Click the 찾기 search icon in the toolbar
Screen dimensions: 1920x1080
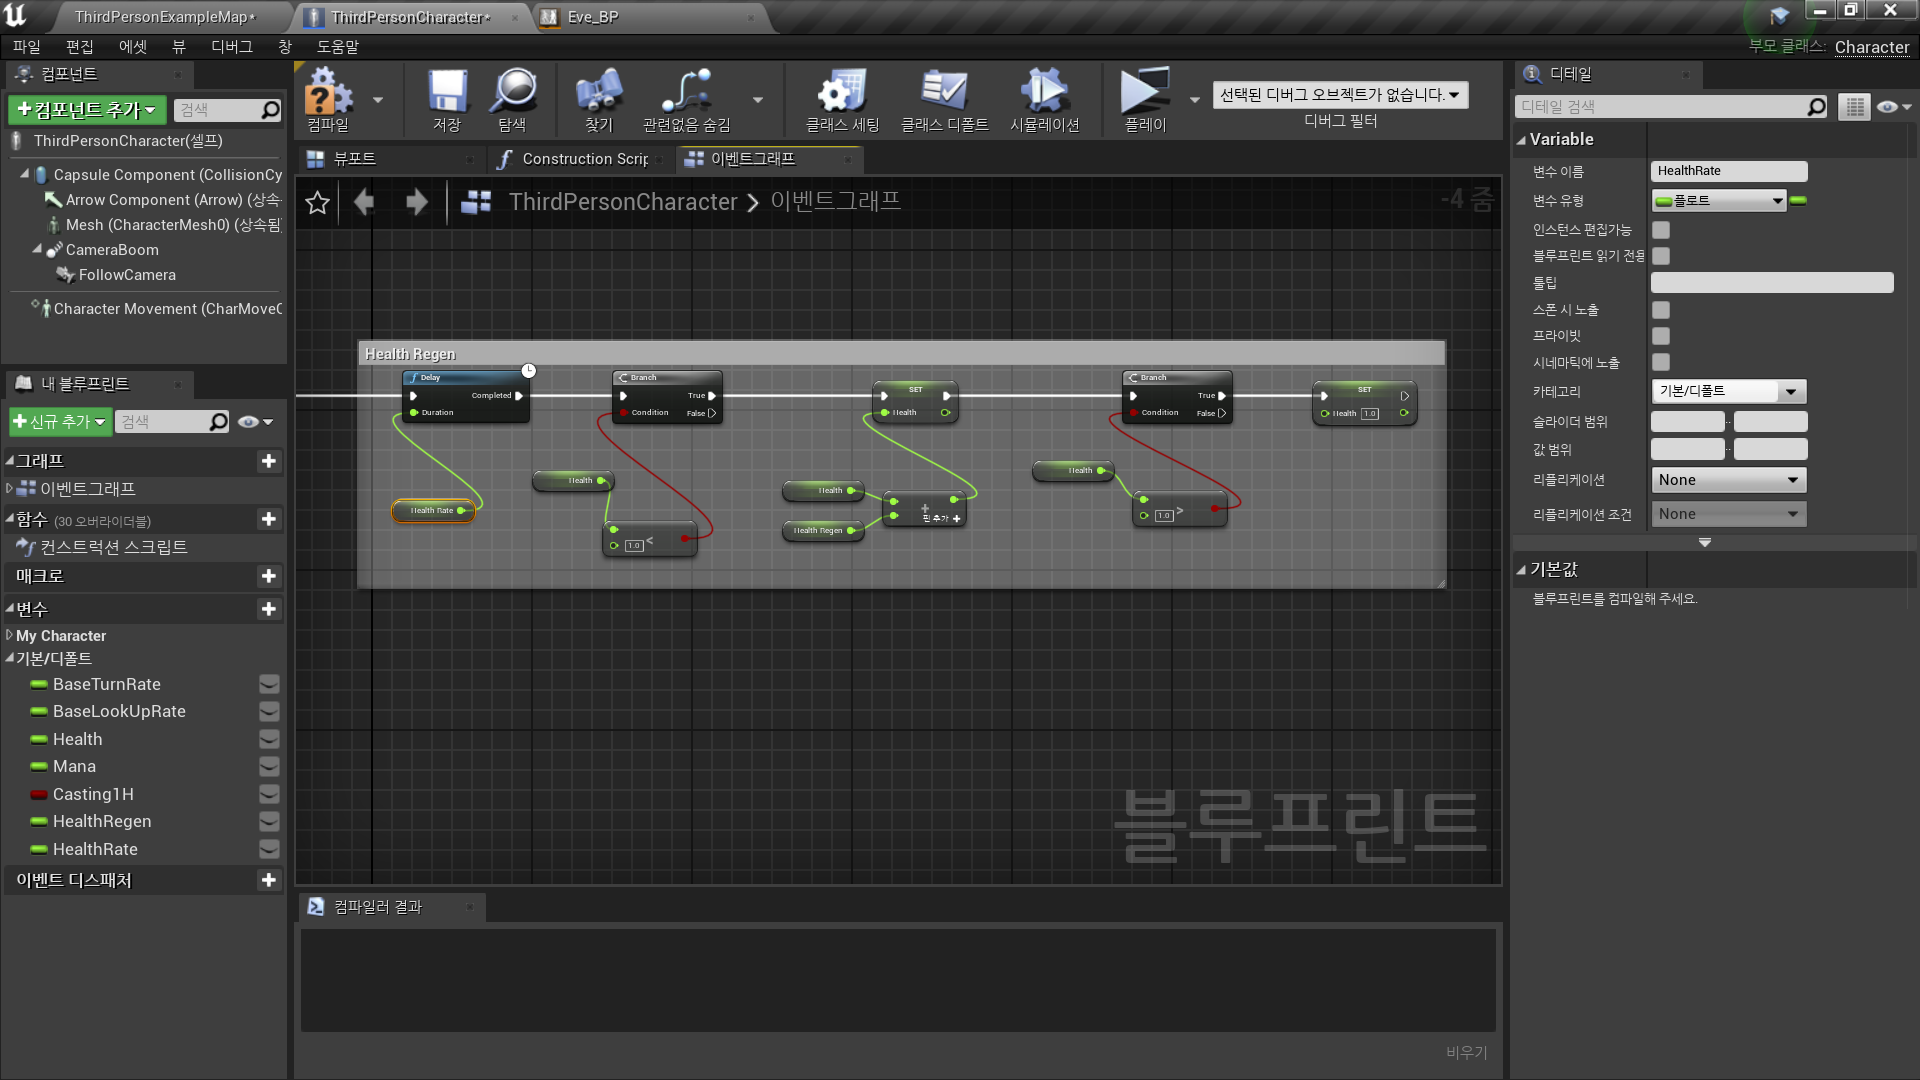pyautogui.click(x=597, y=95)
